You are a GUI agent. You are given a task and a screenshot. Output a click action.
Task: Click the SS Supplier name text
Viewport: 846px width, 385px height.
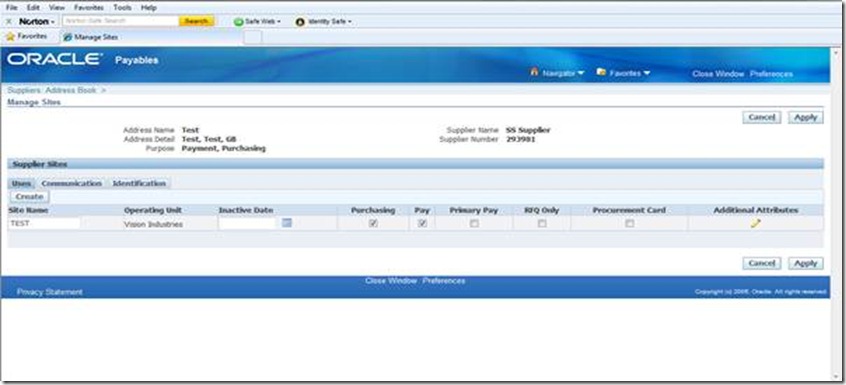[528, 130]
